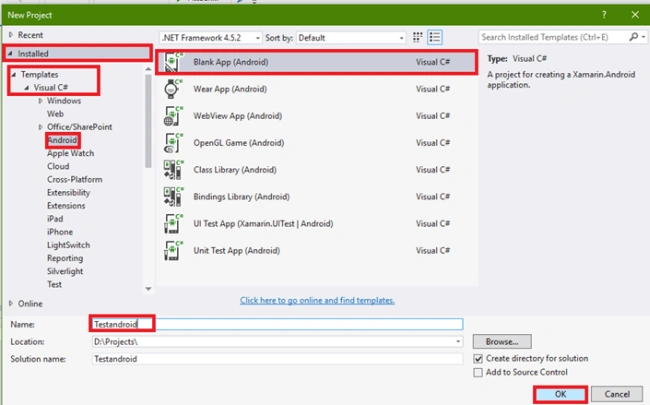Select the Cross-Platform category
The width and height of the screenshot is (650, 405).
(x=75, y=179)
